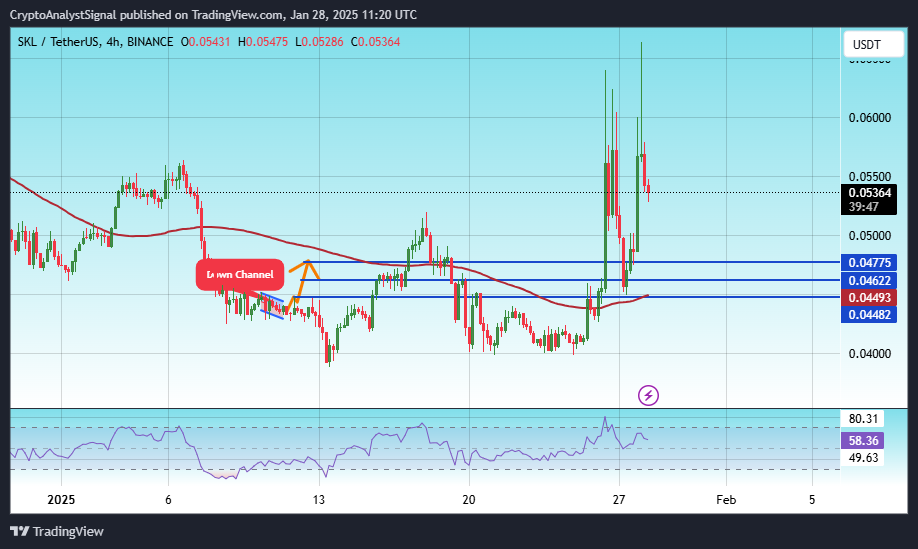This screenshot has width=918, height=549.
Task: Select the 0.04622 blue price label
Action: pos(869,280)
